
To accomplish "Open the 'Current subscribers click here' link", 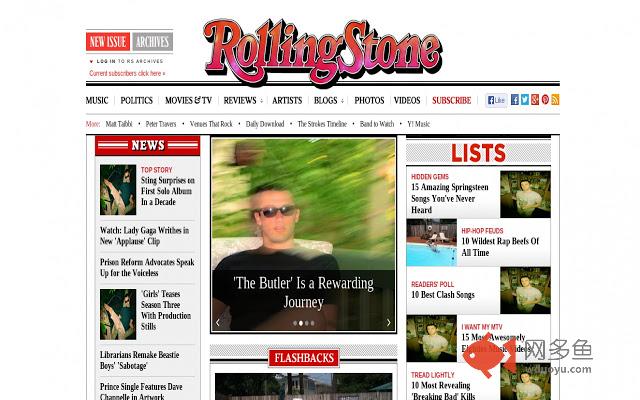I will 127,73.
